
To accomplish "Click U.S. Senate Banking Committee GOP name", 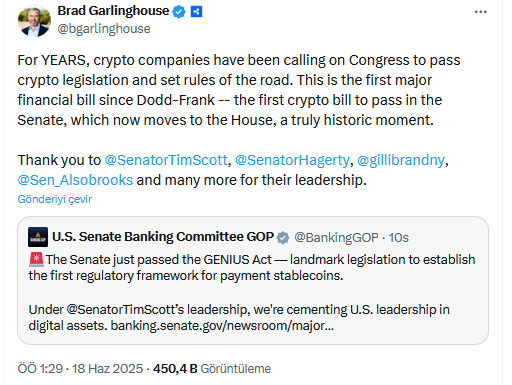I will coord(163,237).
